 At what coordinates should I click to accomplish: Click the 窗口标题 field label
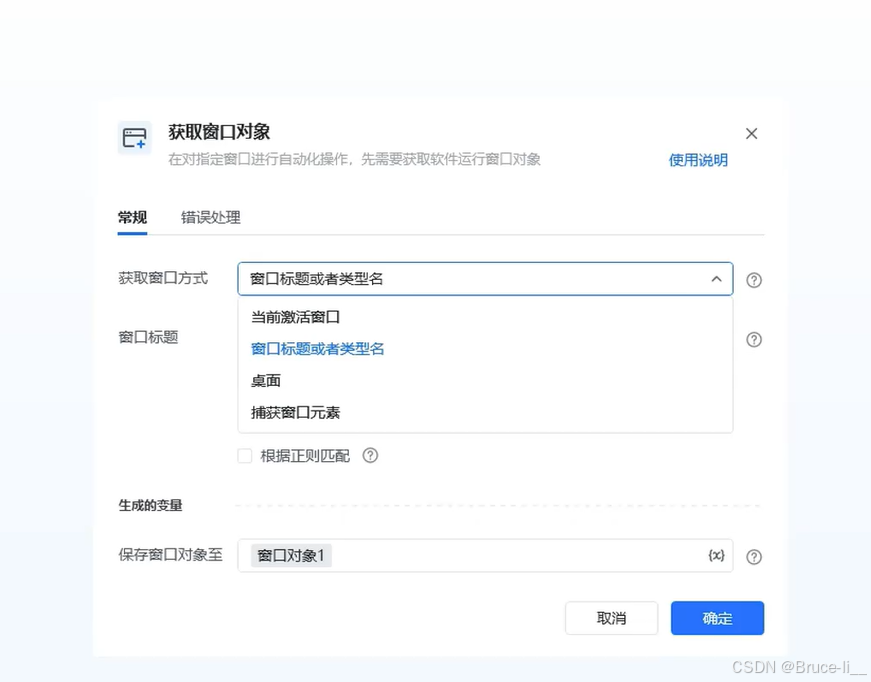pos(148,337)
